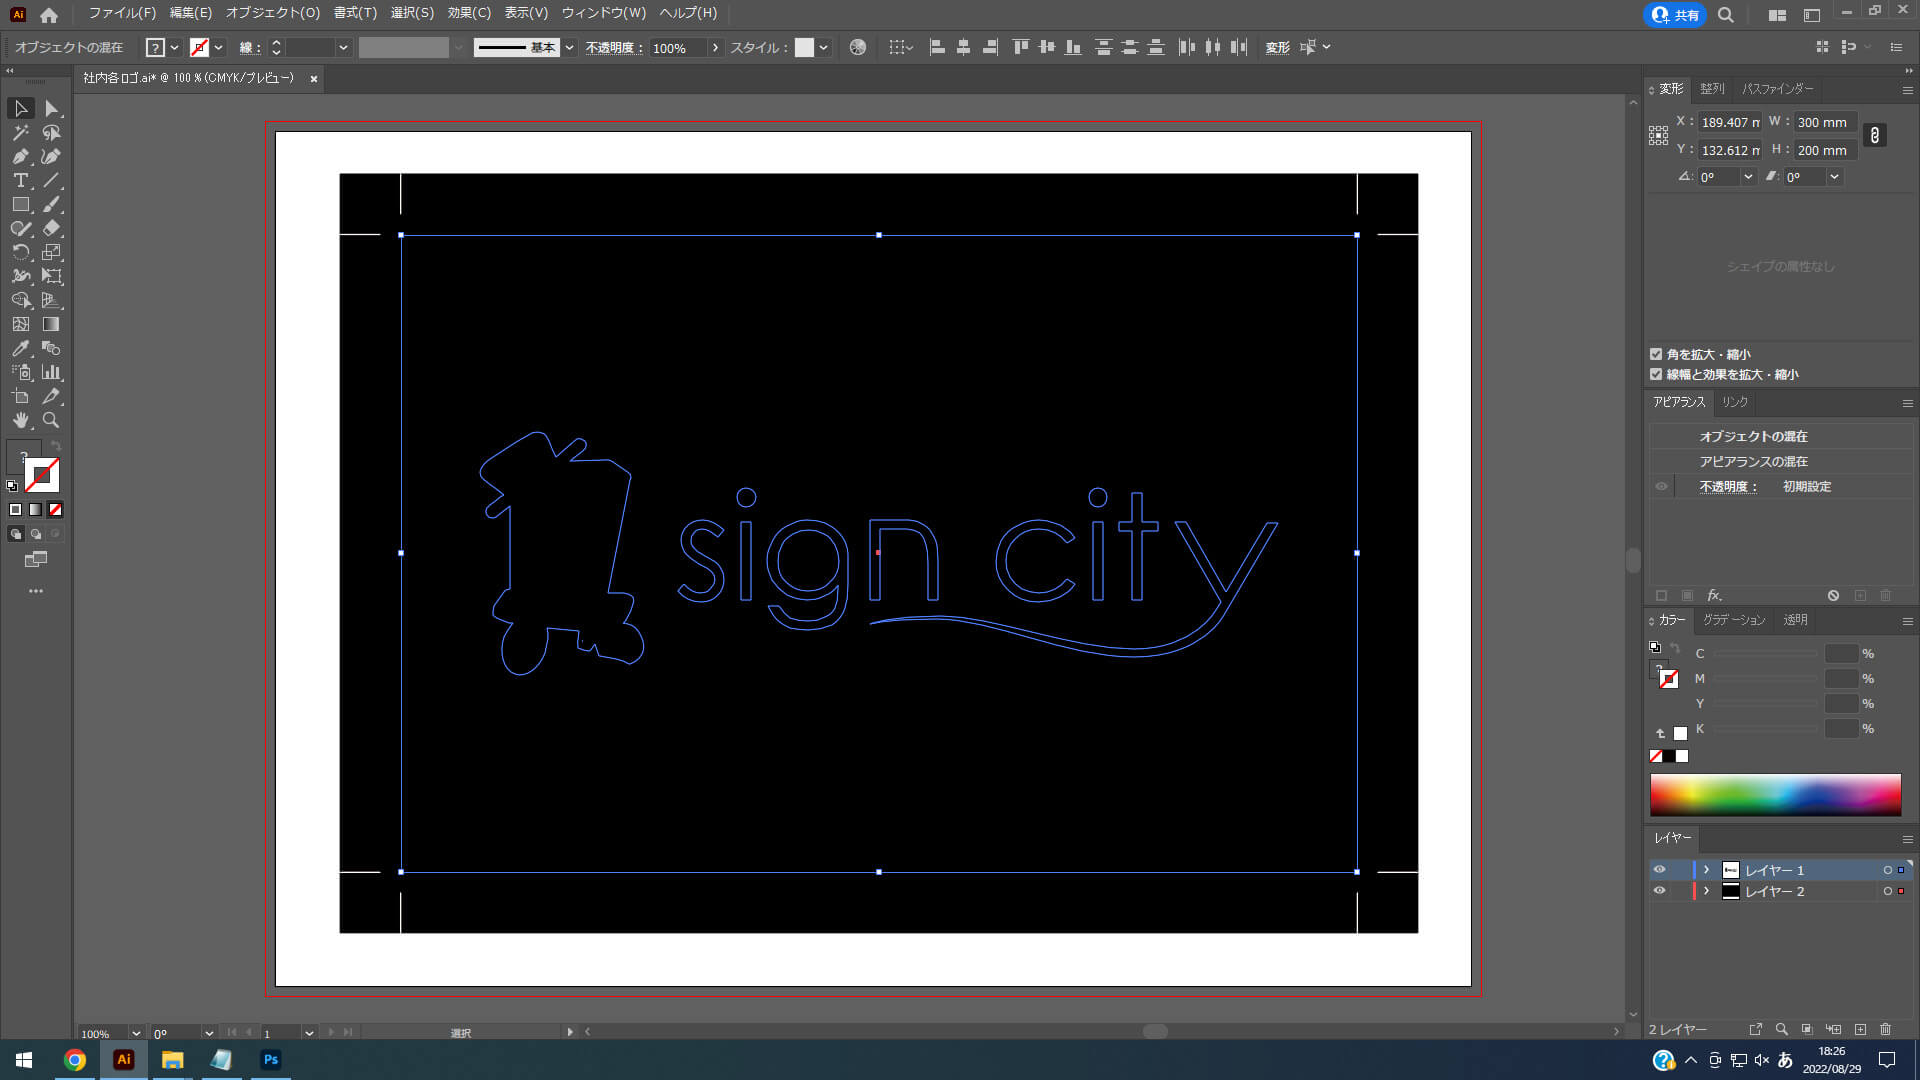Select the Lasso tool
Image resolution: width=1920 pixels, height=1080 pixels.
[51, 132]
